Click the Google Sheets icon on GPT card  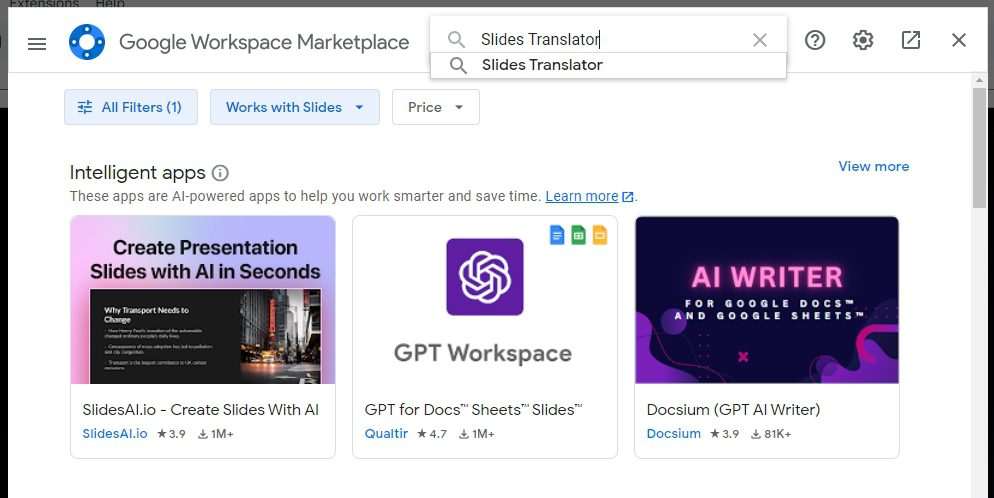578,235
